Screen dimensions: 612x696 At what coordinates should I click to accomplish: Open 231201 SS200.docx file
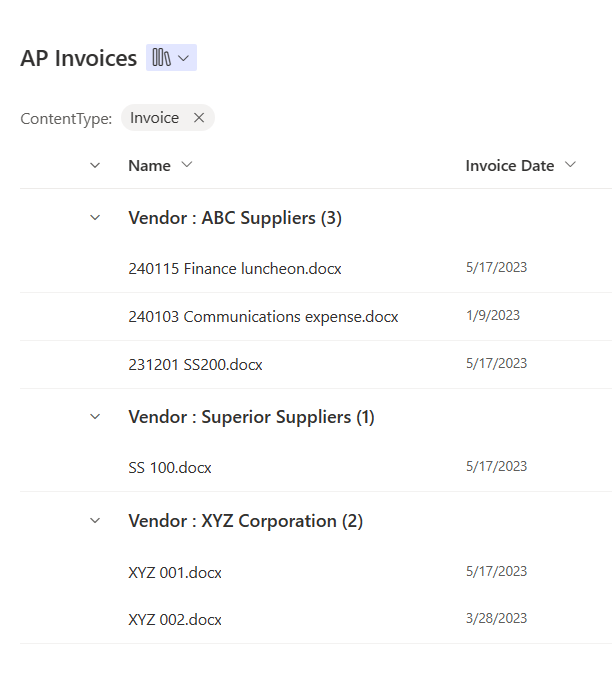[x=195, y=365]
